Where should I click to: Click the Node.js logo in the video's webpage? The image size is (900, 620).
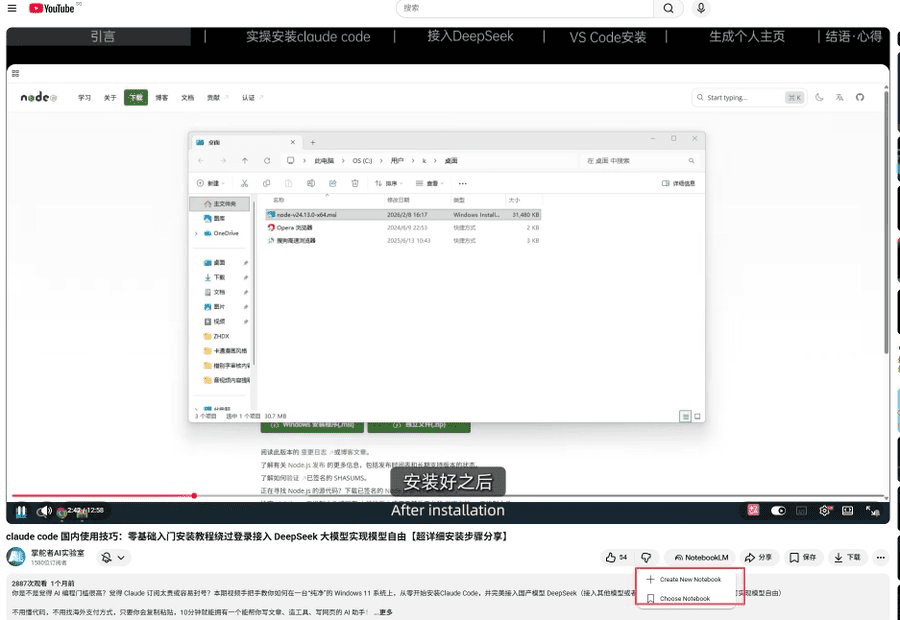(x=38, y=97)
